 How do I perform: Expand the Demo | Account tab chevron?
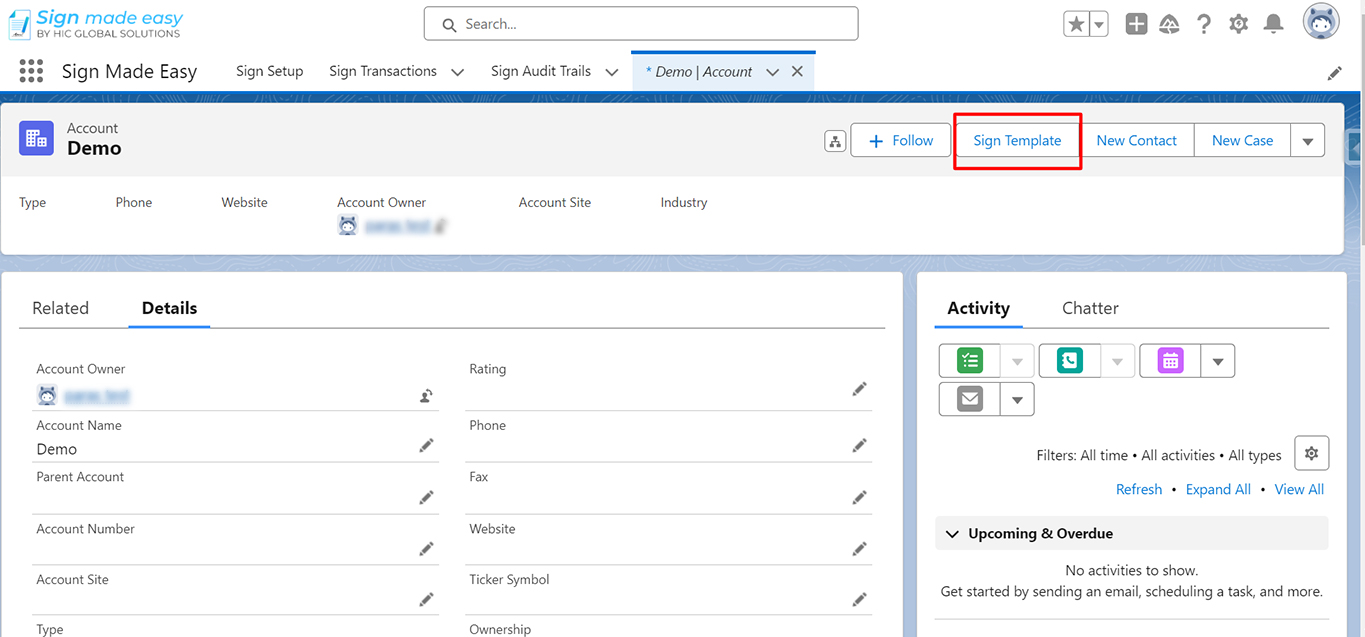pyautogui.click(x=772, y=72)
